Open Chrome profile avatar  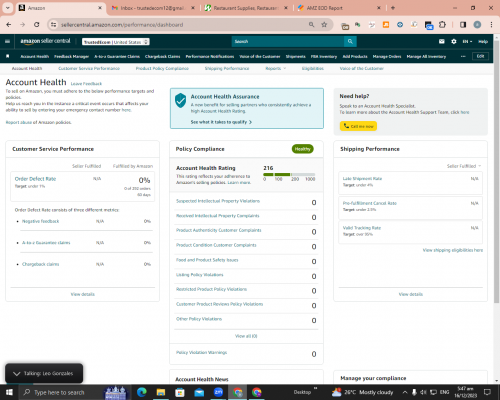coord(477,25)
